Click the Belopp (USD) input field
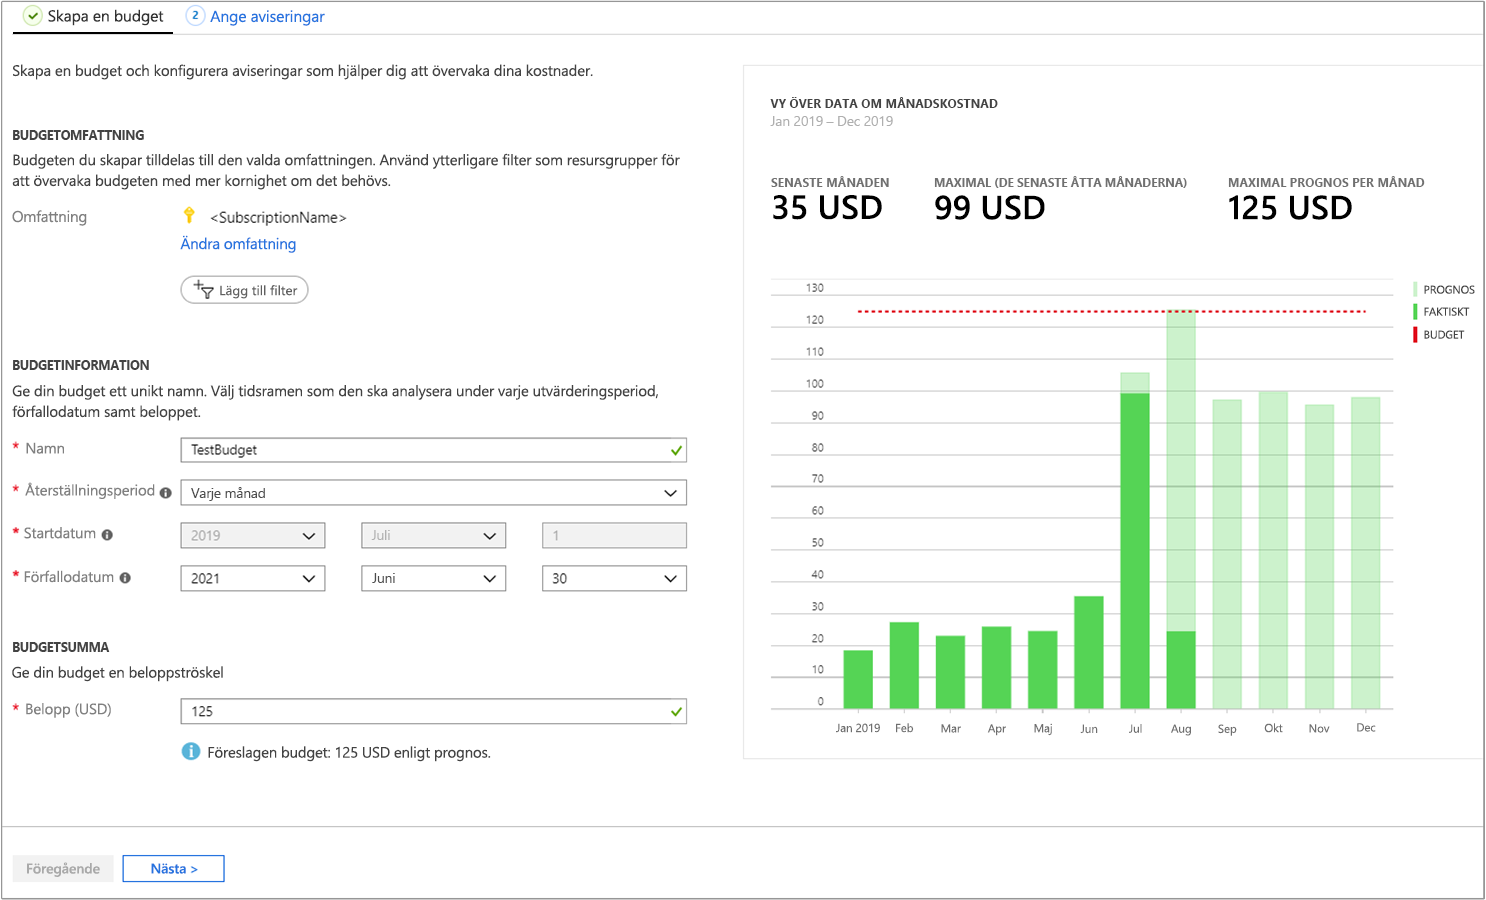Image resolution: width=1486 pixels, height=900 pixels. point(433,711)
